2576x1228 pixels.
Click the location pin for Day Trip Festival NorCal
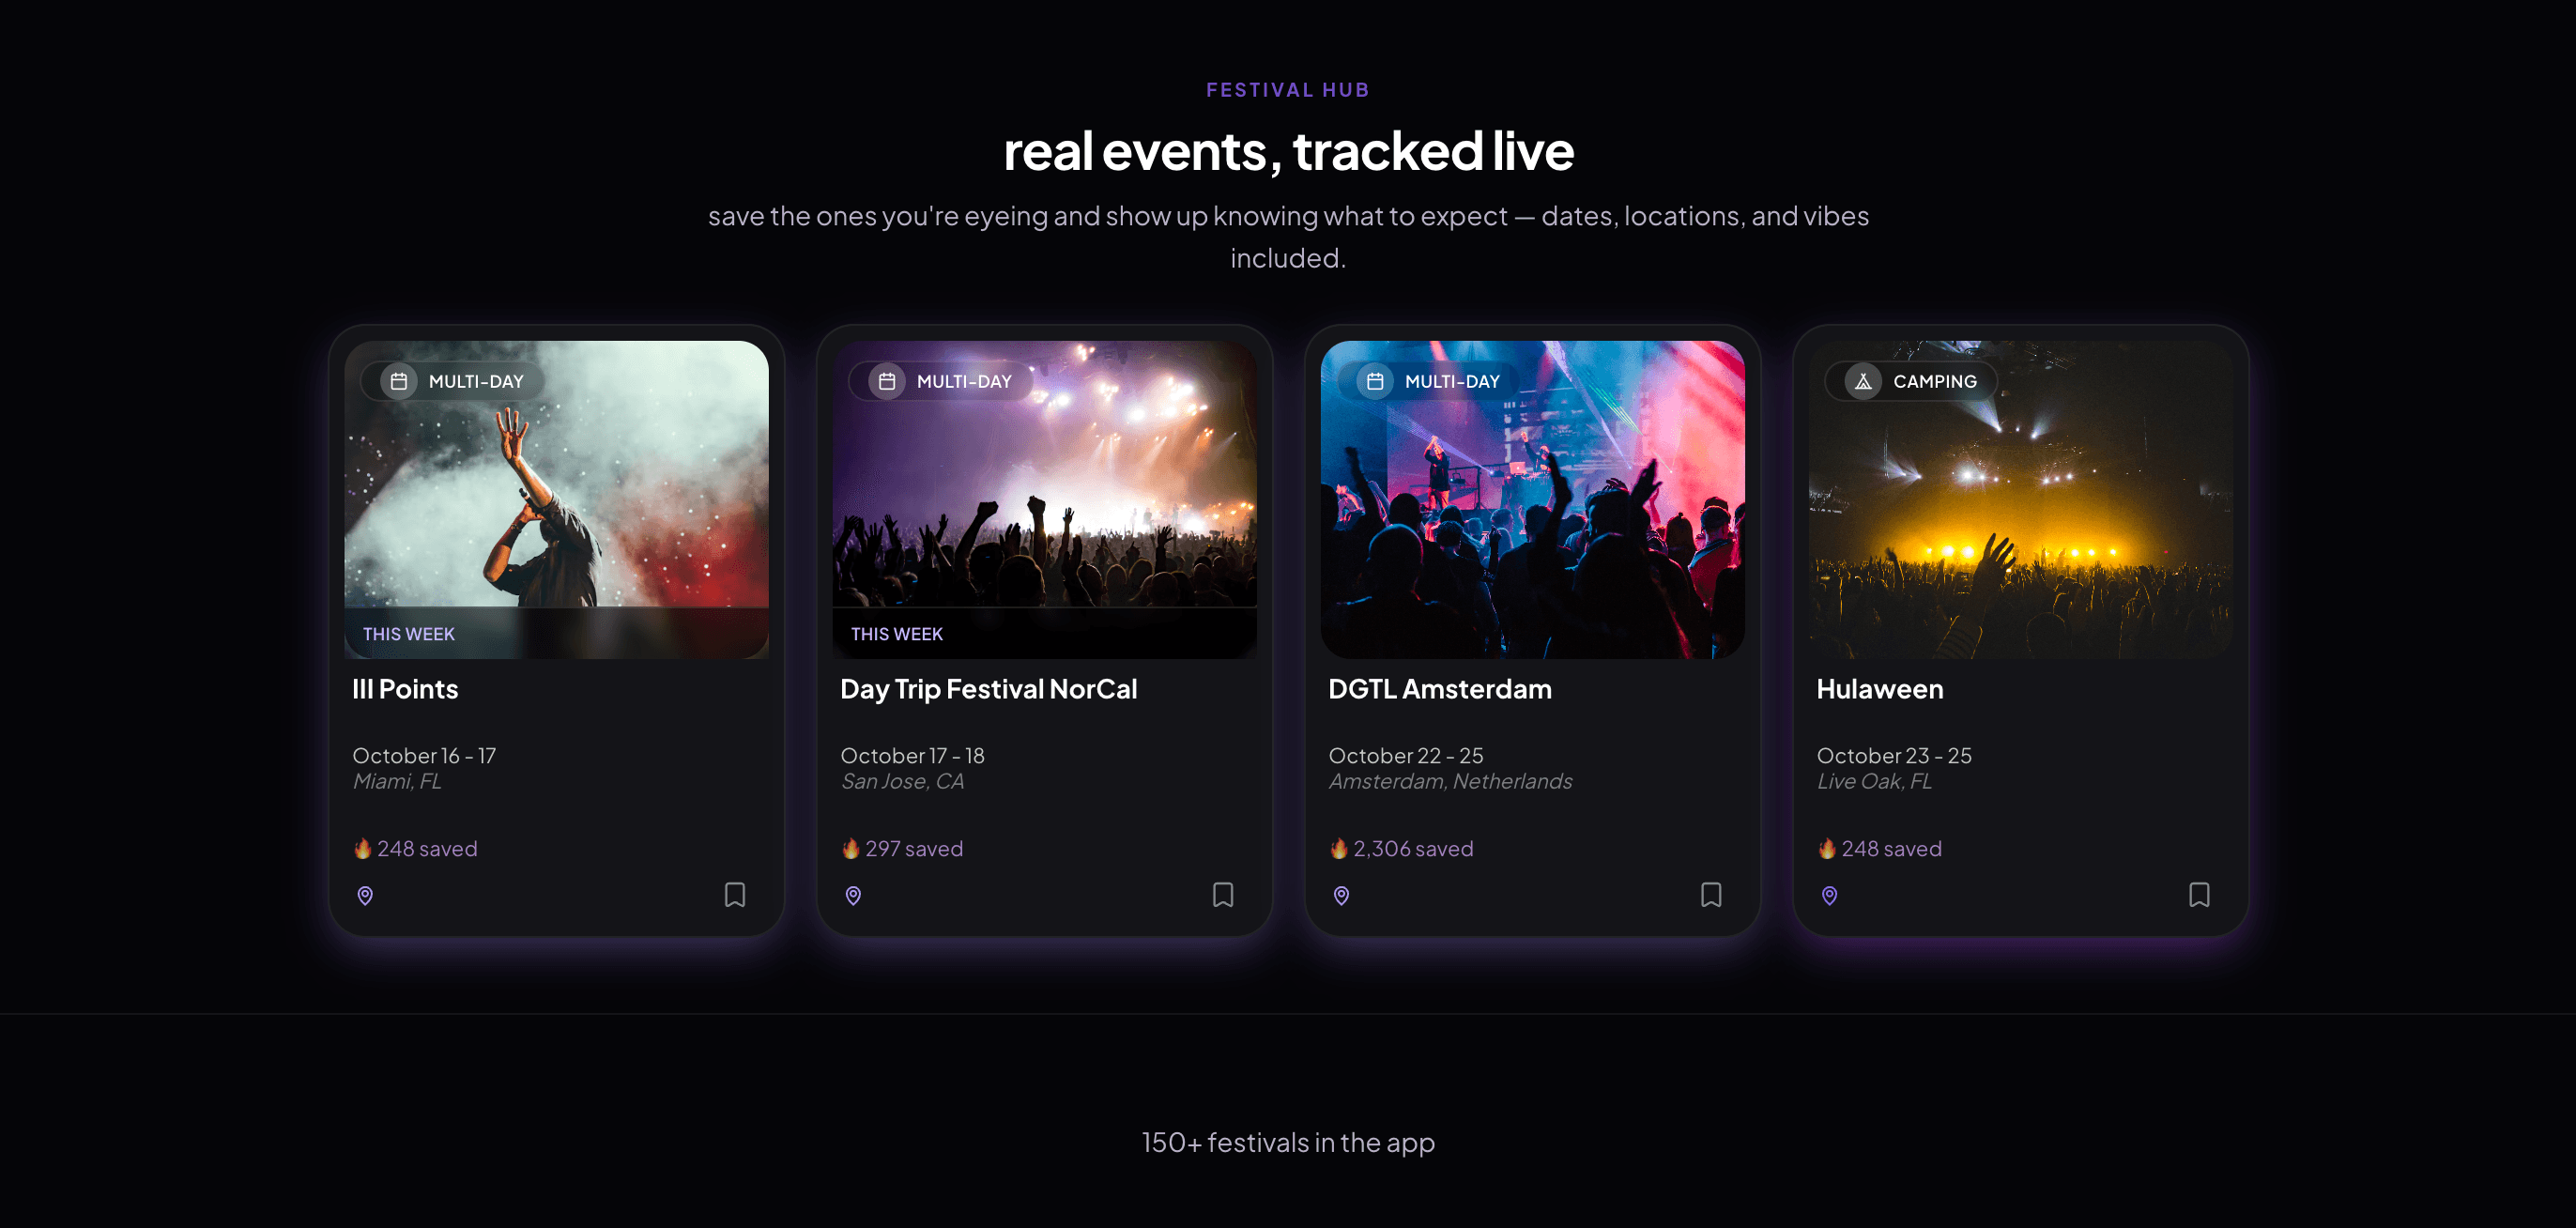click(x=853, y=895)
